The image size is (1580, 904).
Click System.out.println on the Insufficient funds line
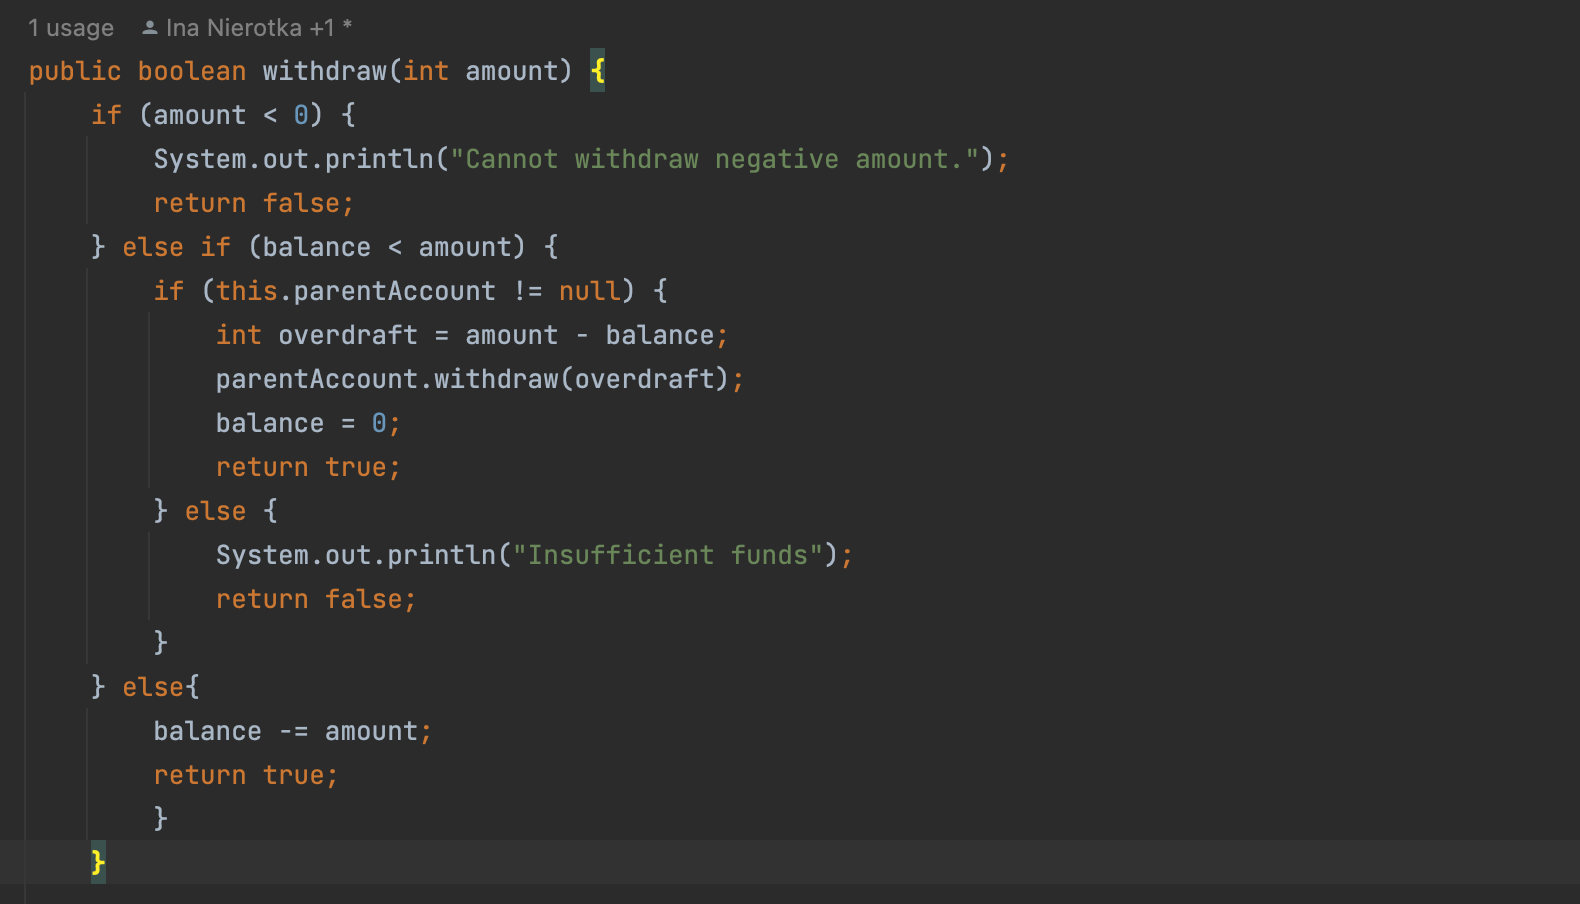(x=356, y=555)
